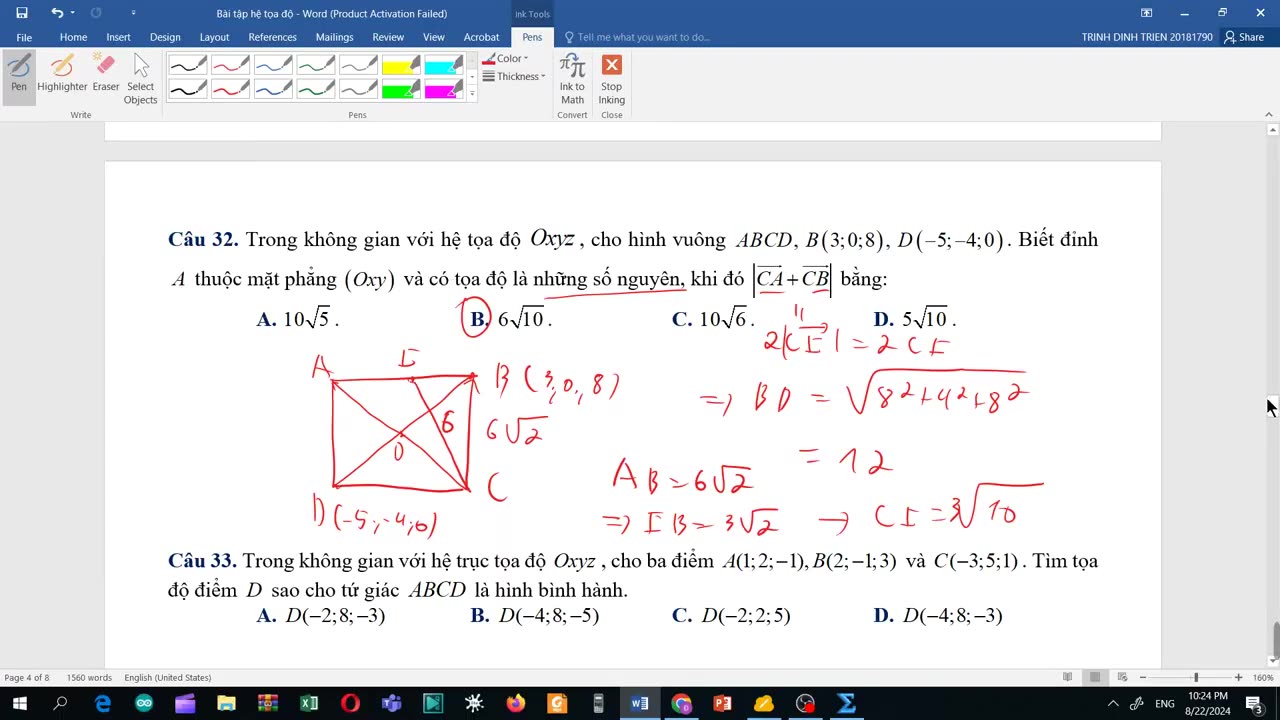Open zoom dialog via 160% level
Viewport: 1280px width, 720px height.
click(x=1263, y=677)
